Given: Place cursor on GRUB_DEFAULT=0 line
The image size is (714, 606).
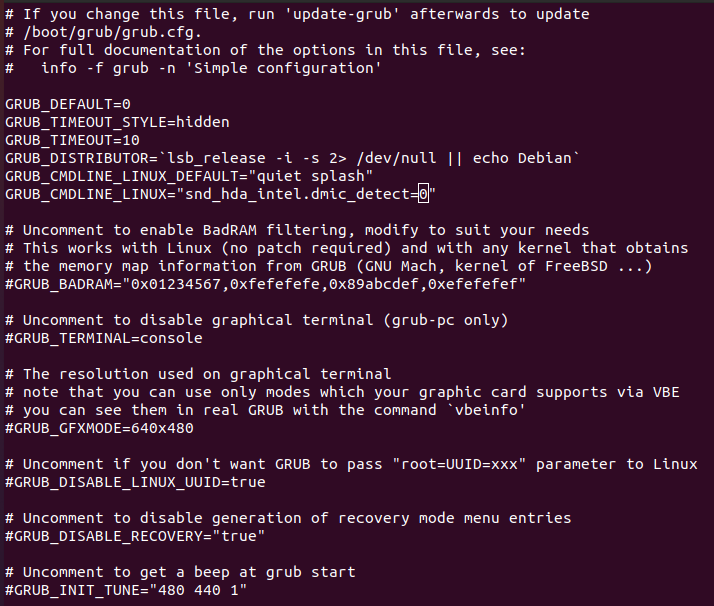Looking at the screenshot, I should [68, 104].
